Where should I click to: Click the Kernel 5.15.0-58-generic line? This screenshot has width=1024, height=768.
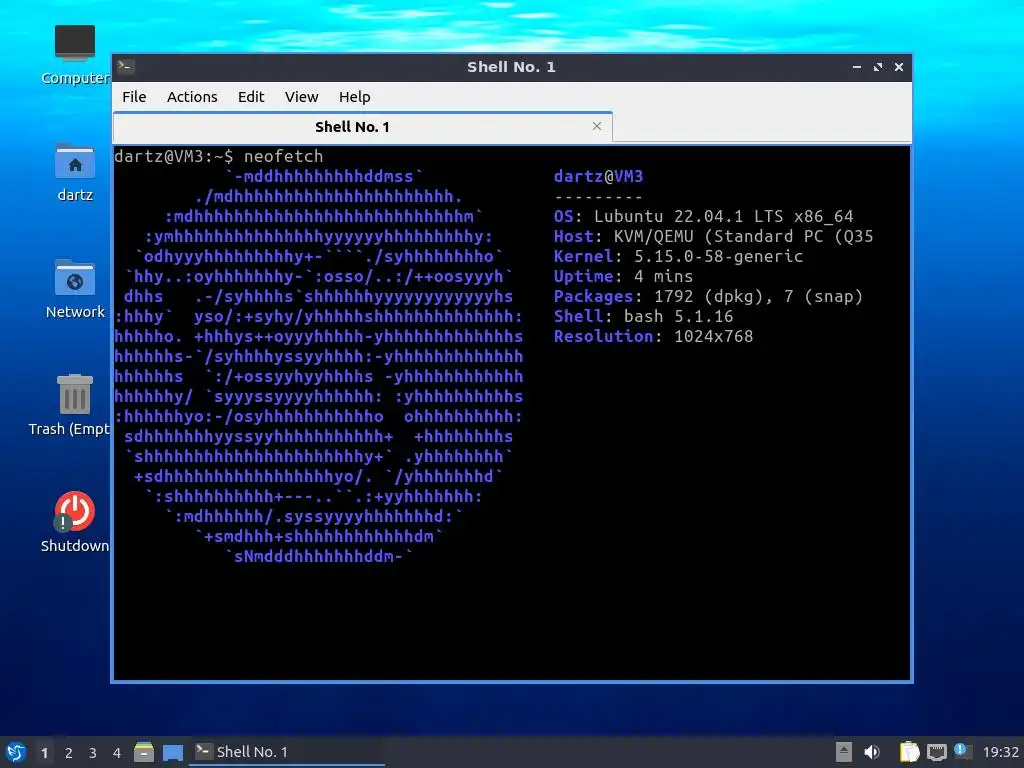tap(679, 256)
